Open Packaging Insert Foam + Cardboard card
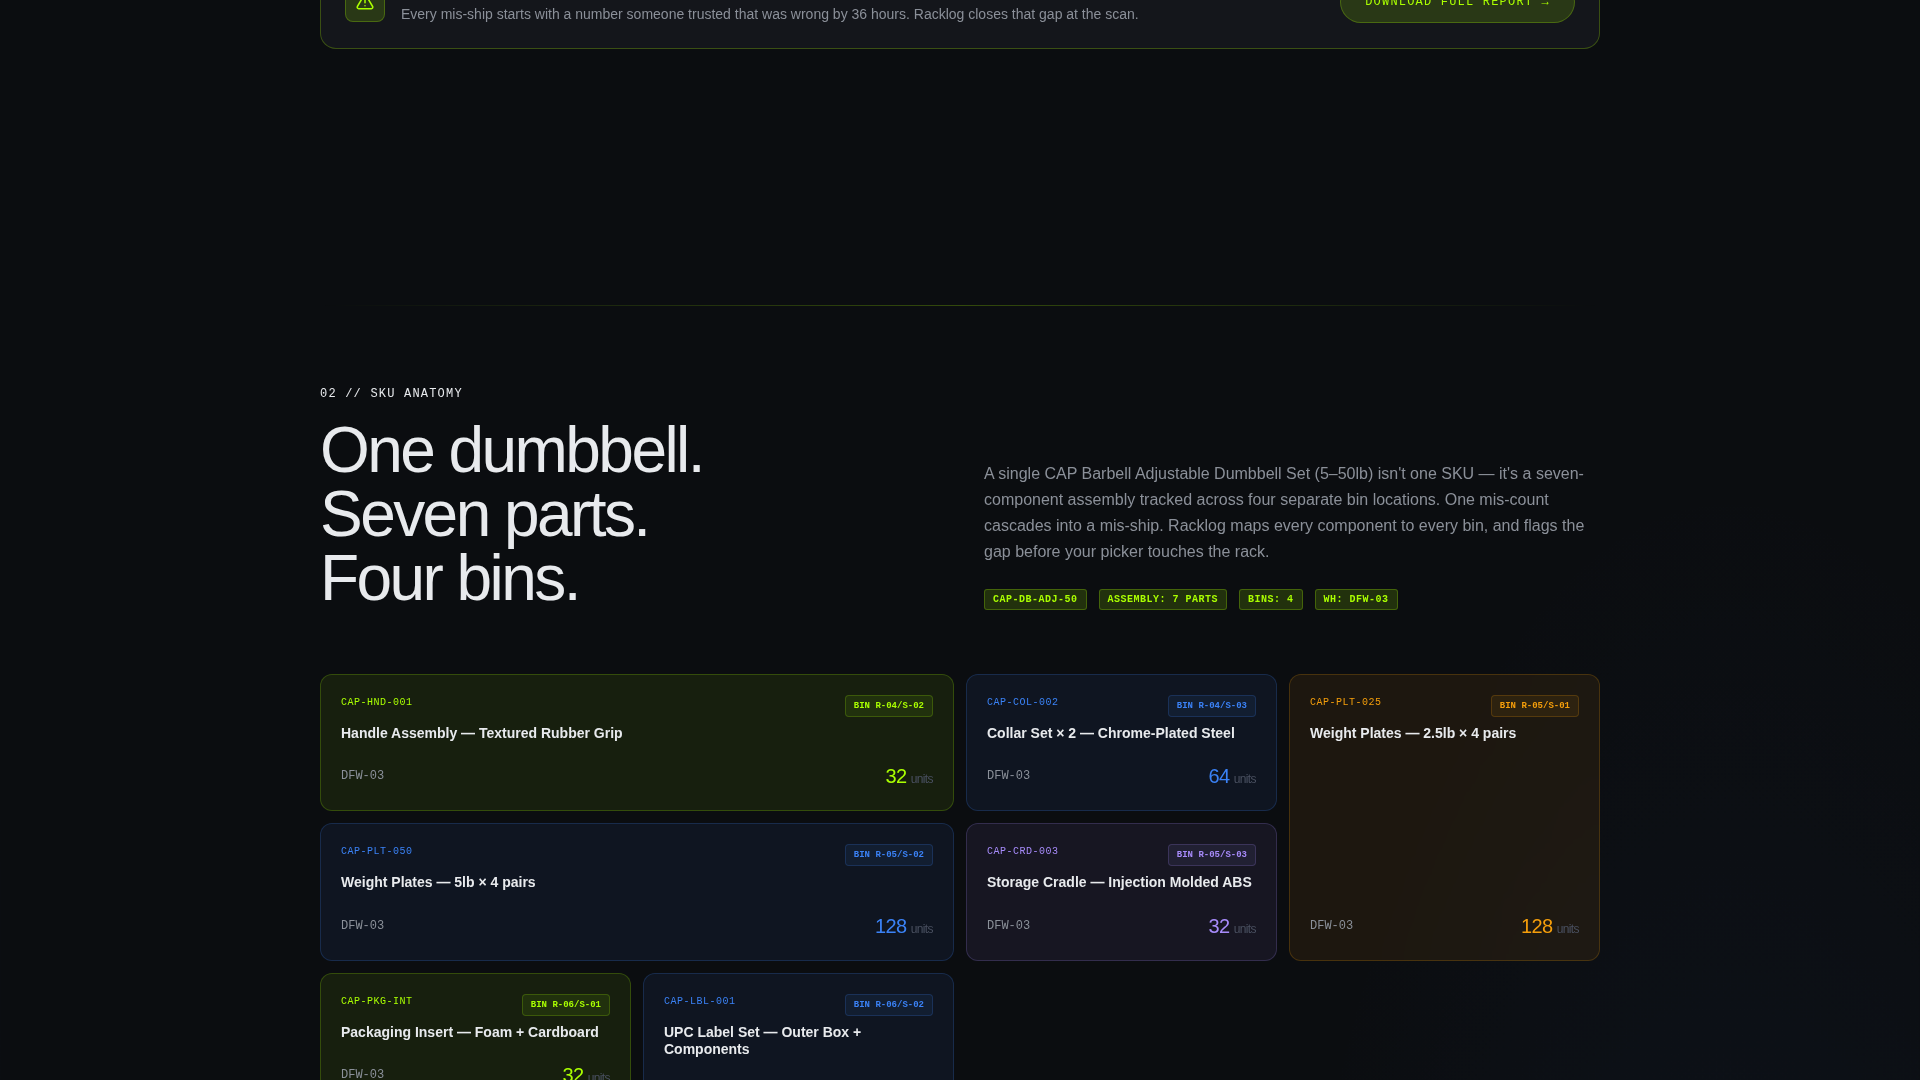 475,1027
